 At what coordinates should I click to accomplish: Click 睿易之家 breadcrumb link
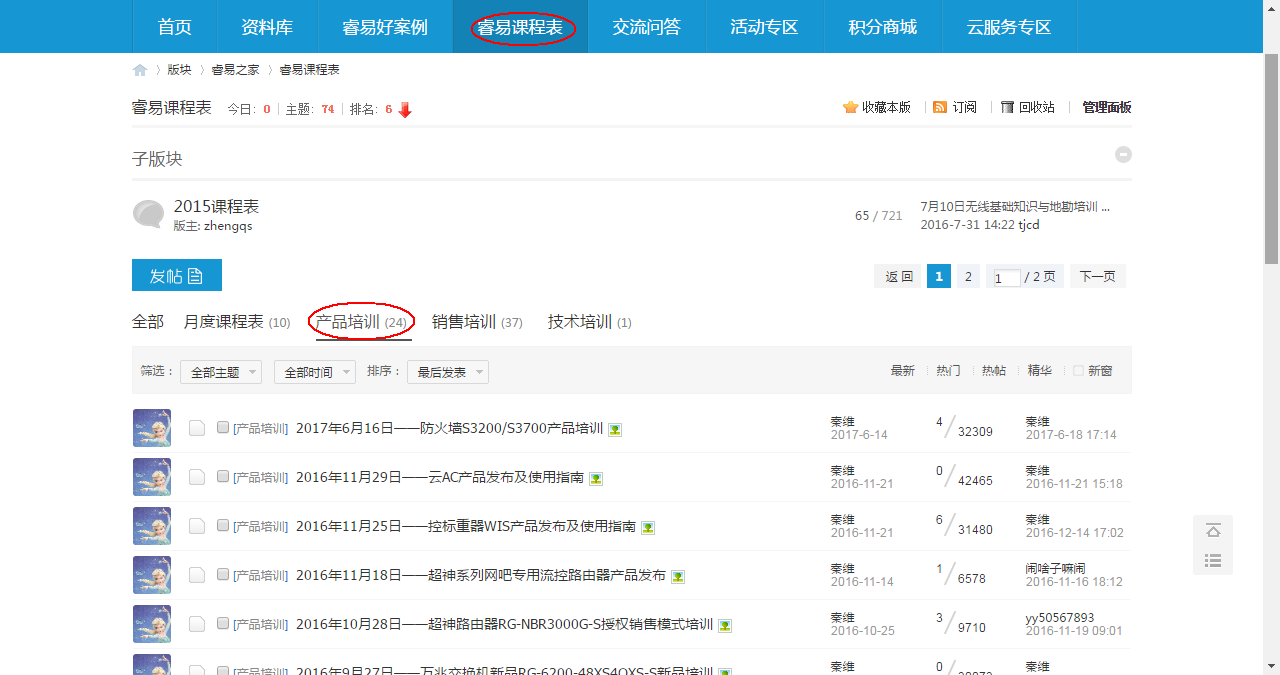235,70
